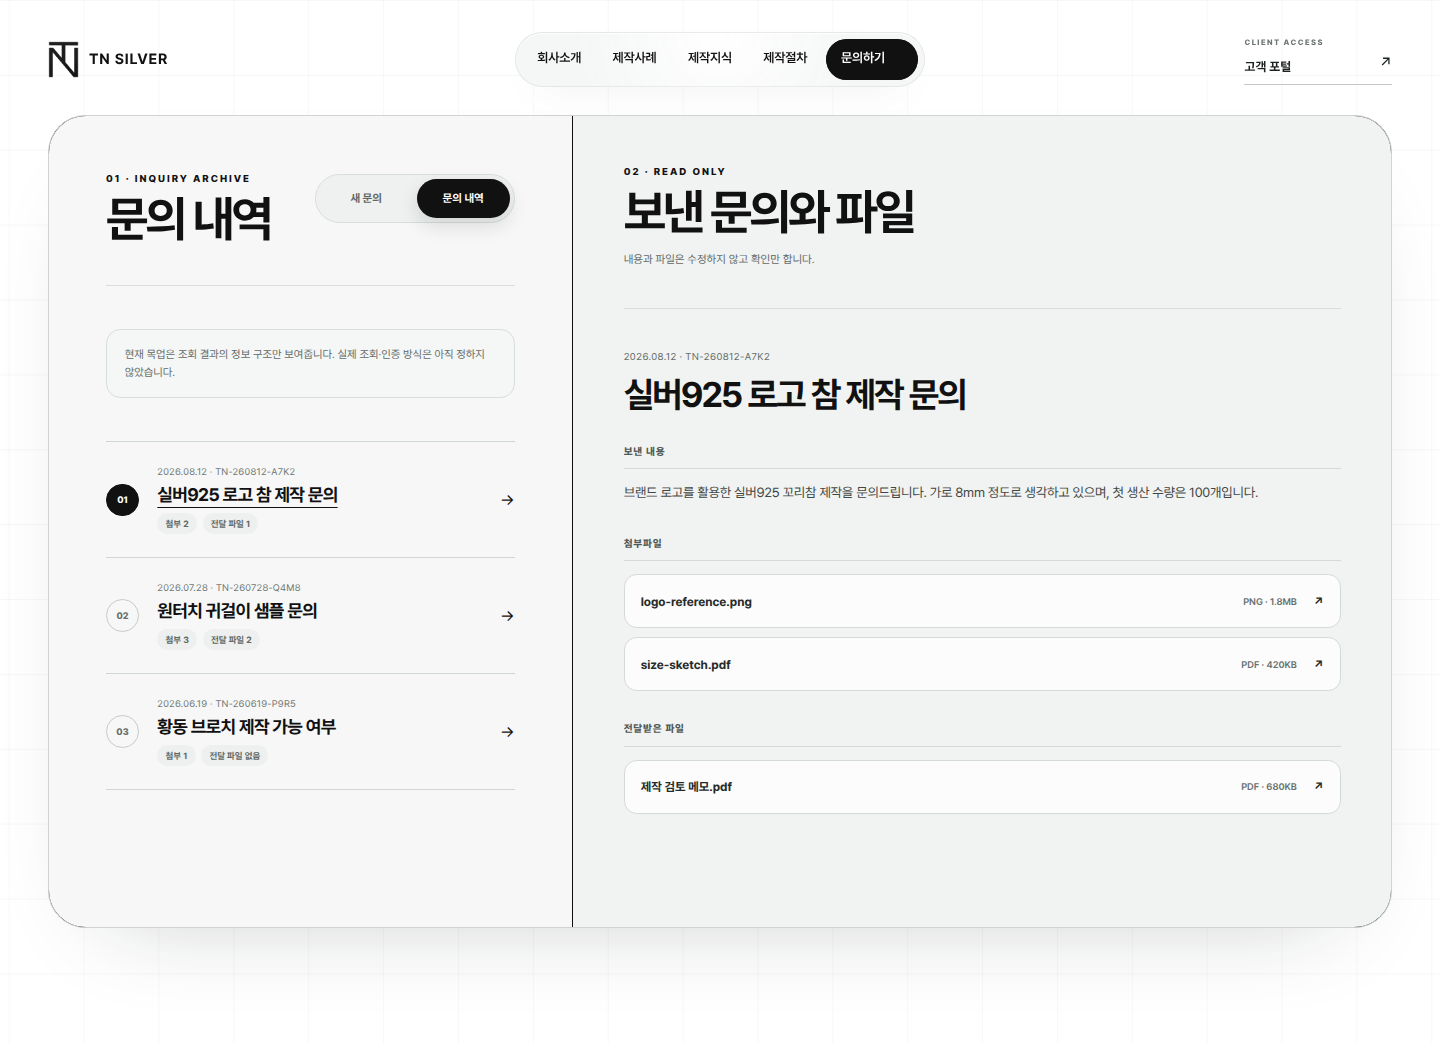Click the 제작절차 navigation item

785,58
